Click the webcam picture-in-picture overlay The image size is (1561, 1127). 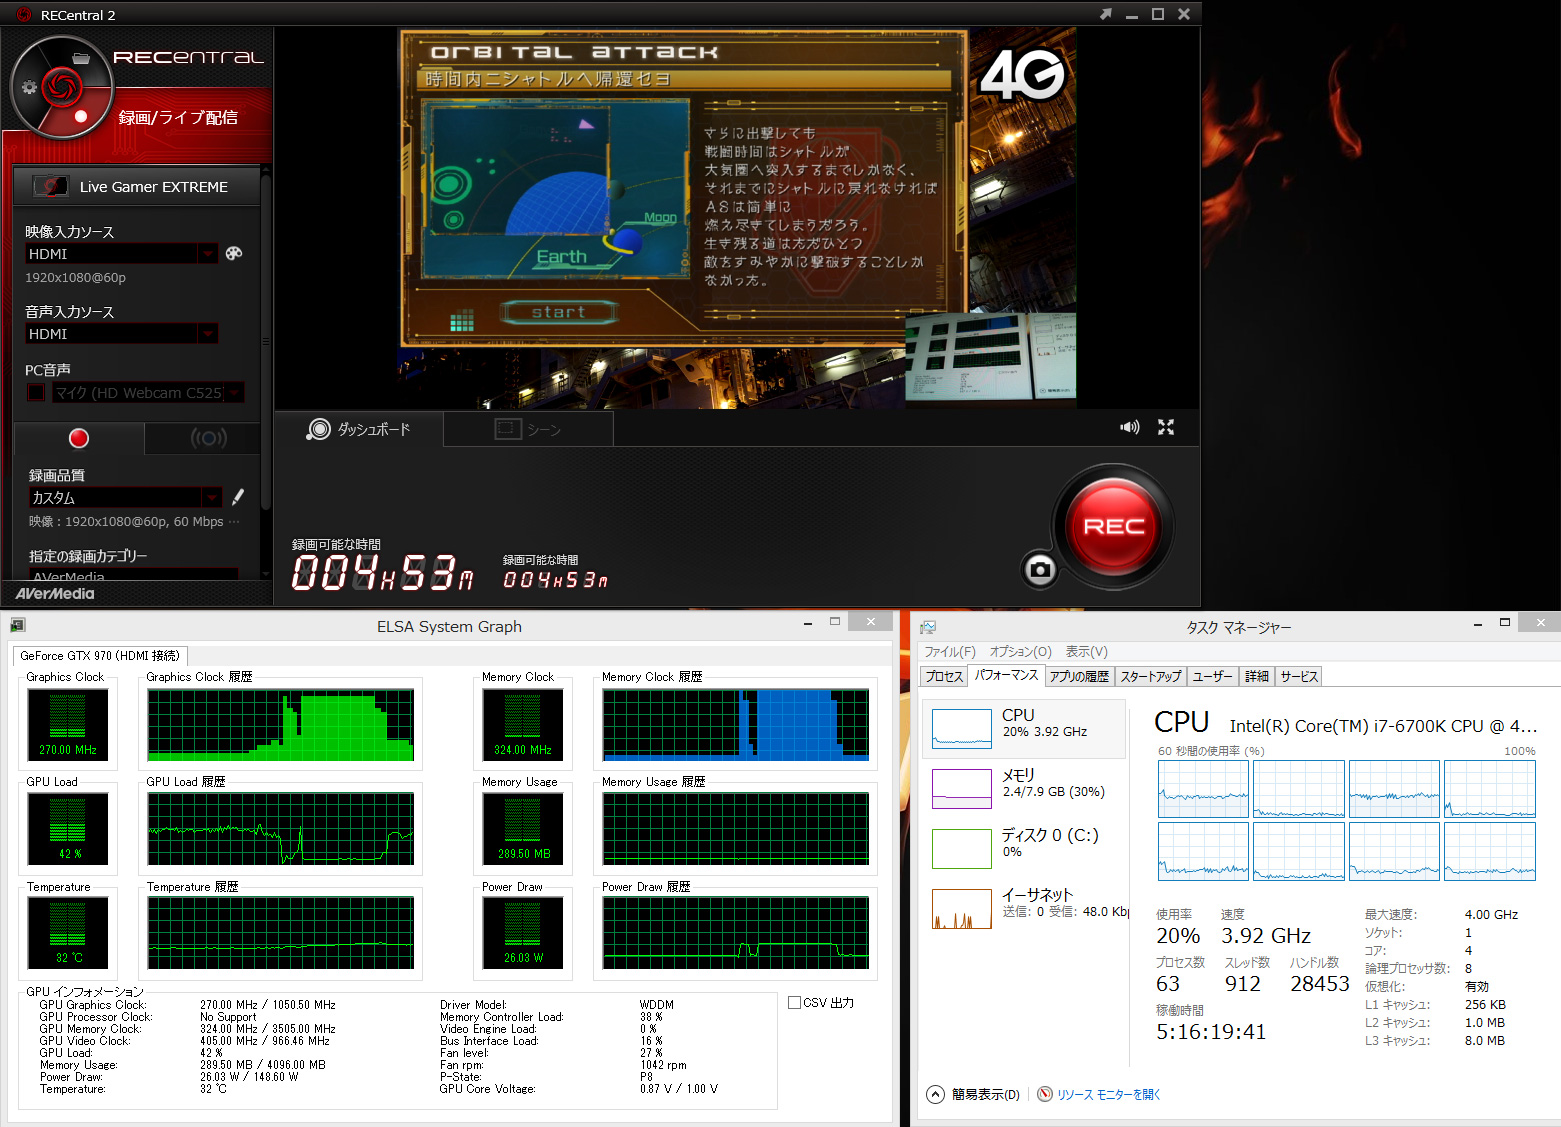click(990, 357)
